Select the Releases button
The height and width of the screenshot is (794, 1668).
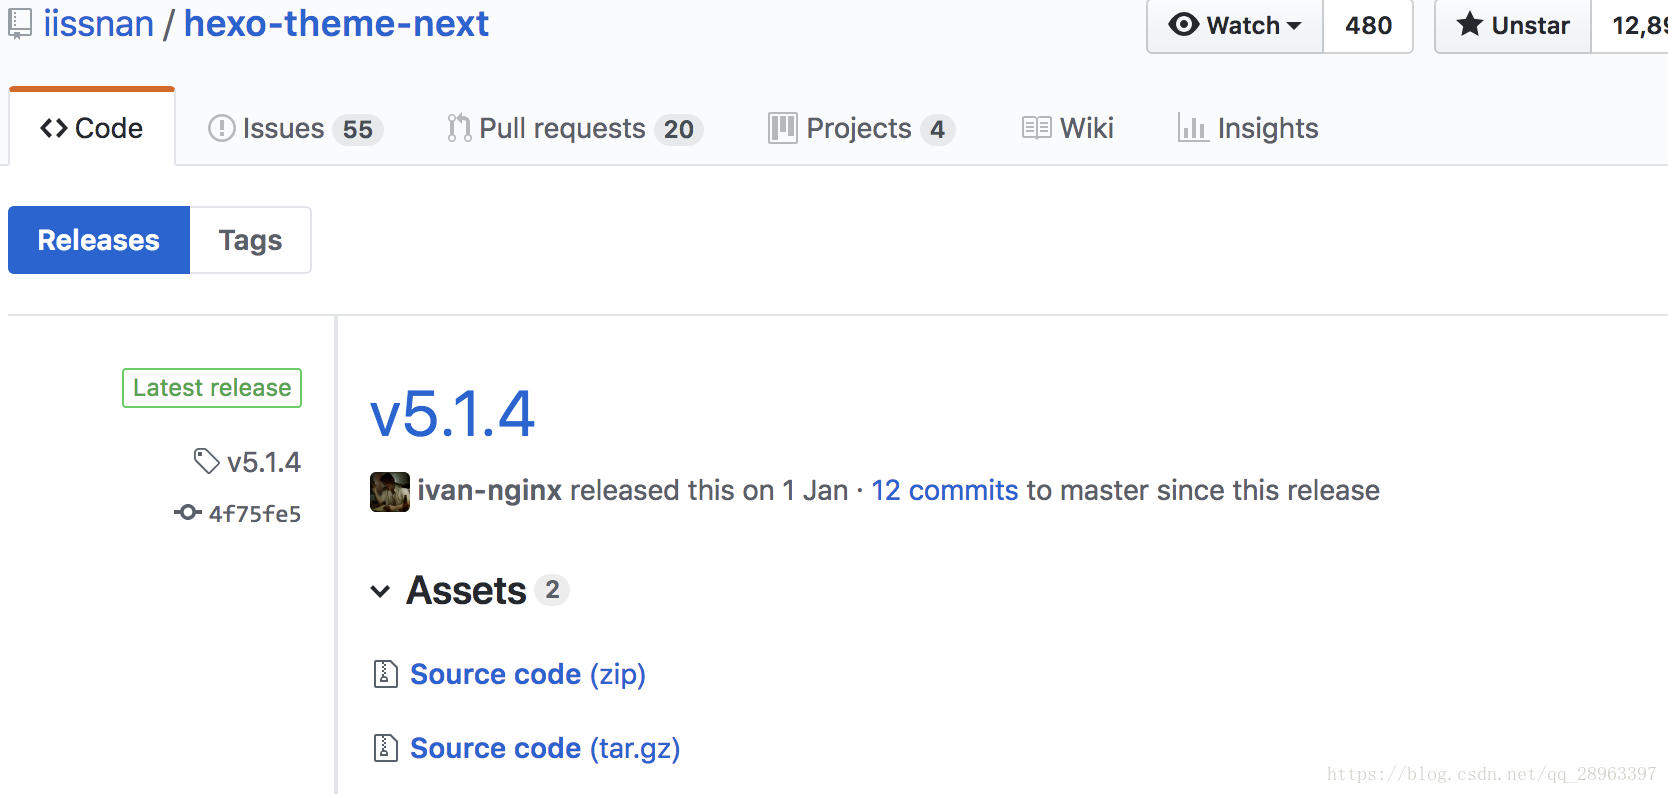pyautogui.click(x=99, y=240)
